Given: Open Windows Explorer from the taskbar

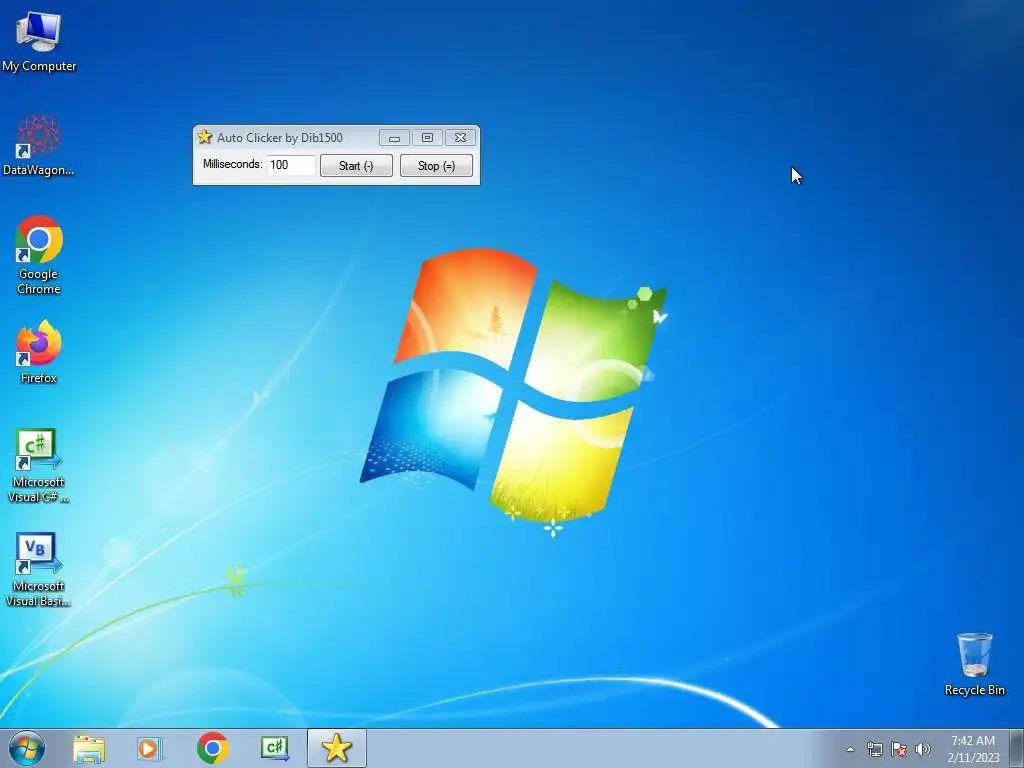Looking at the screenshot, I should (x=89, y=748).
